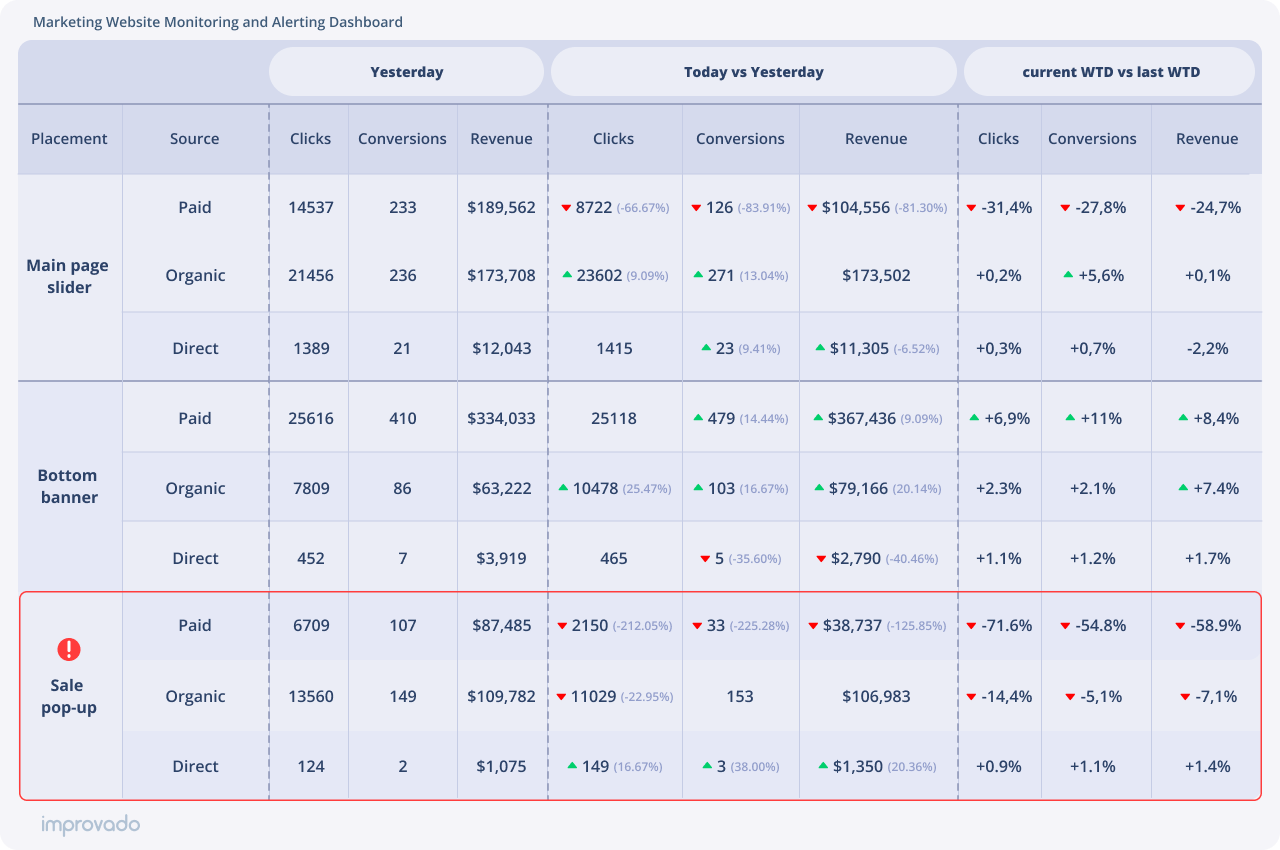Click the red alert icon above Sale pop-up
The width and height of the screenshot is (1280, 850).
[x=68, y=650]
